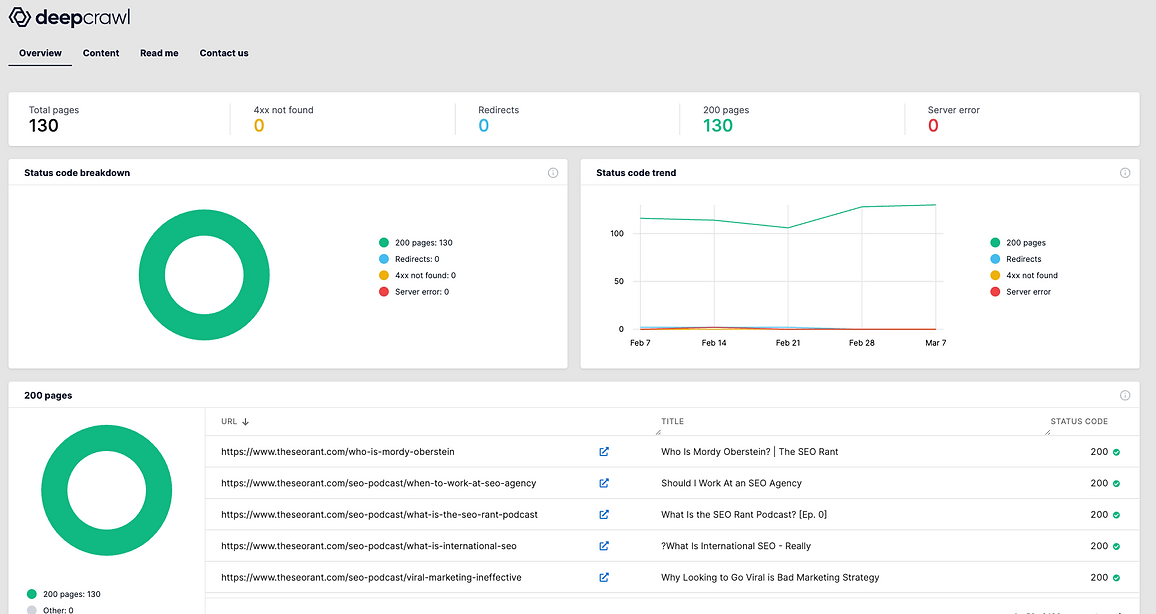This screenshot has height=614, width=1156.
Task: Select title 'Why Looking to Go Viral is Bad Marketing Strategy'
Action: 770,577
